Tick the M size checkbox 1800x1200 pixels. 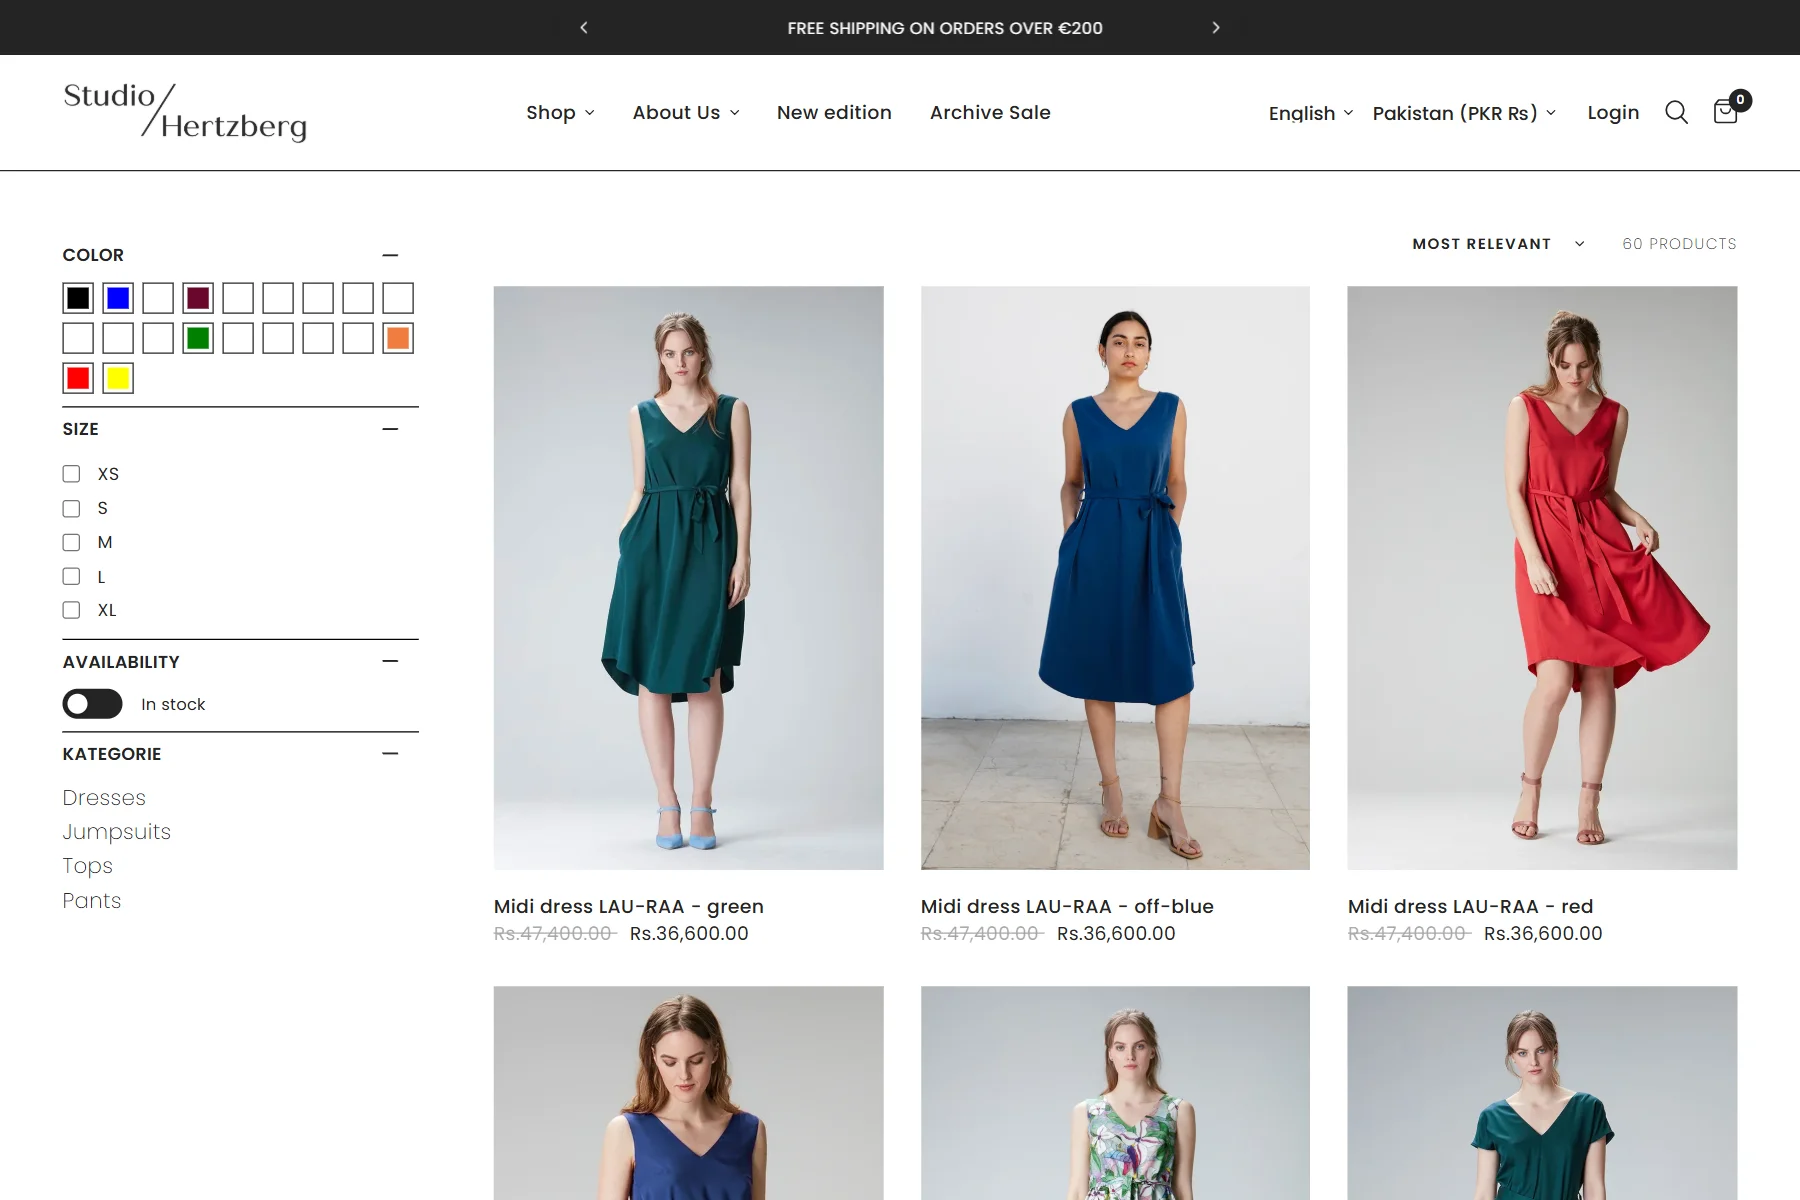pos(71,542)
